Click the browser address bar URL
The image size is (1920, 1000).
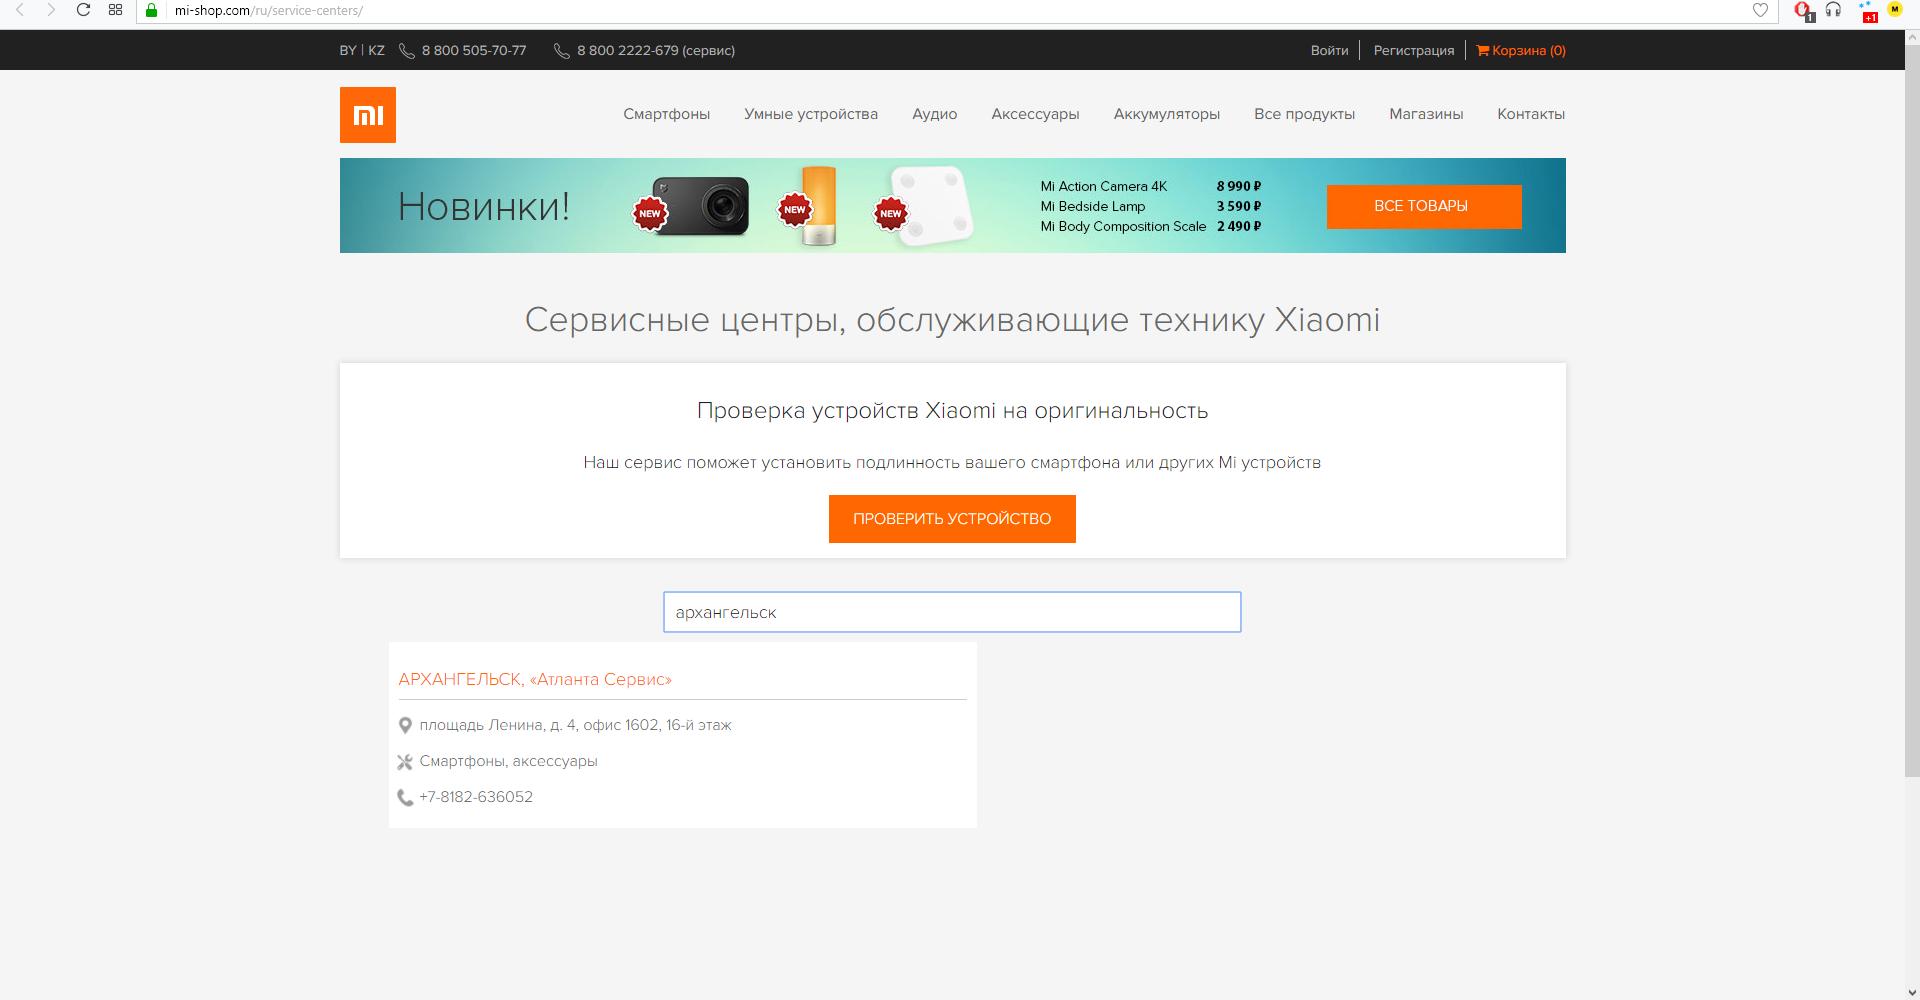268,10
